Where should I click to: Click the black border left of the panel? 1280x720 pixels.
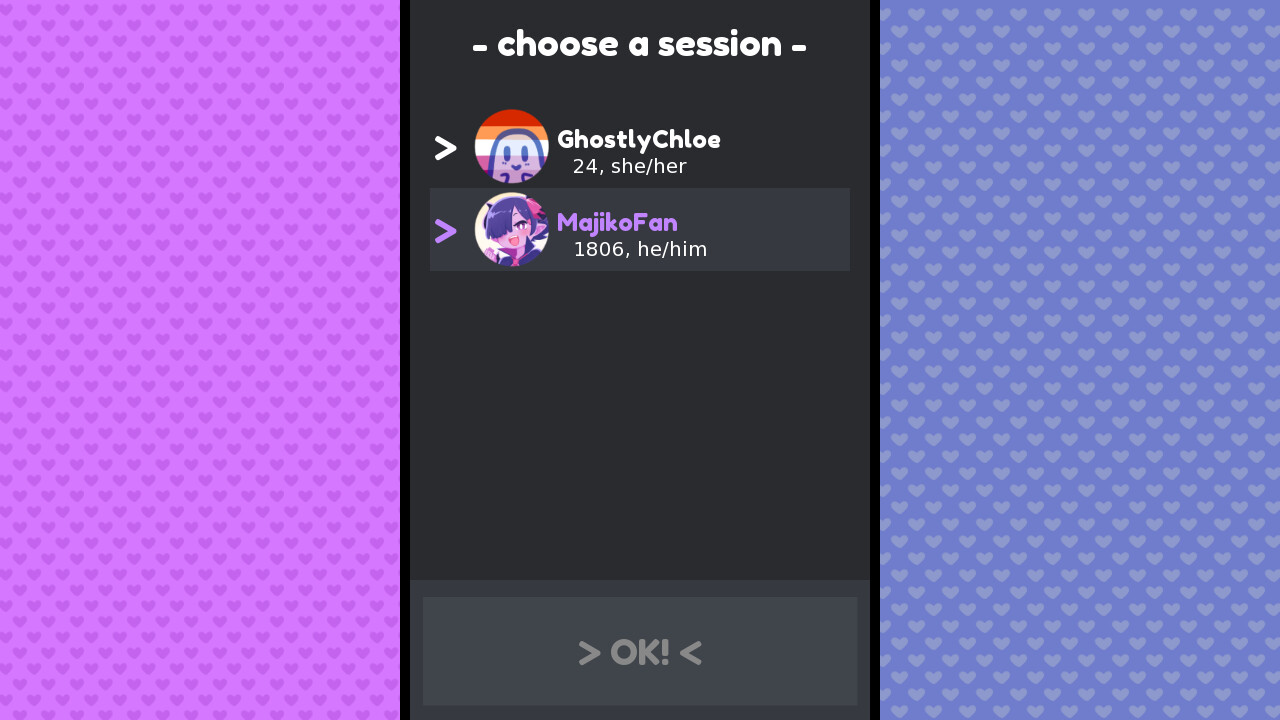click(405, 360)
